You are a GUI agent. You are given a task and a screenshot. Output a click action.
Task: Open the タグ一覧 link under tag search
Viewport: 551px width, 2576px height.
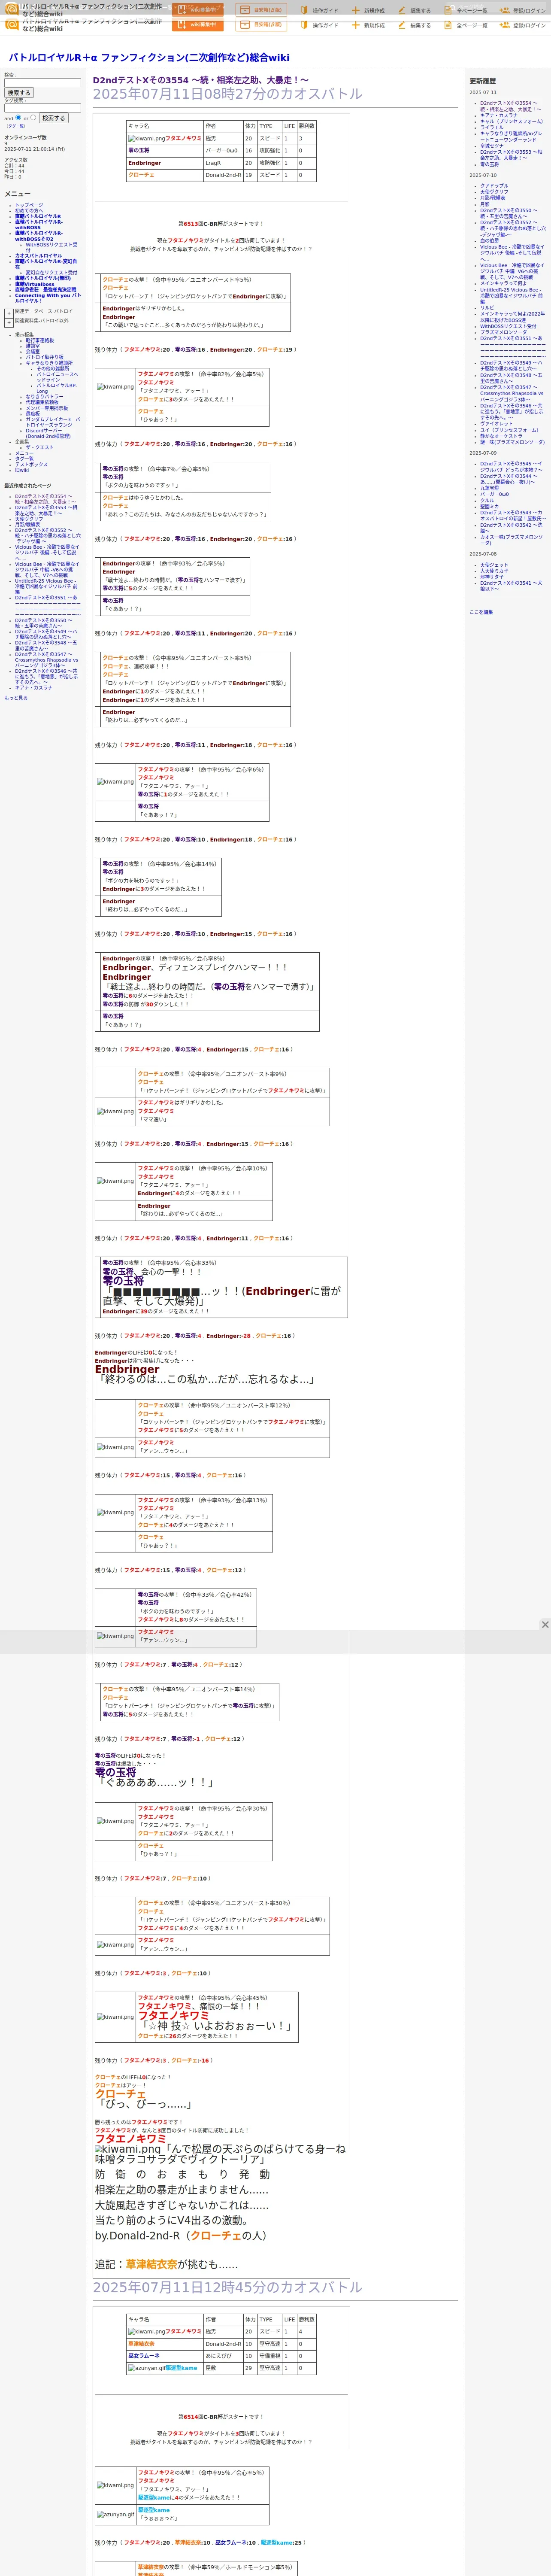tap(15, 126)
